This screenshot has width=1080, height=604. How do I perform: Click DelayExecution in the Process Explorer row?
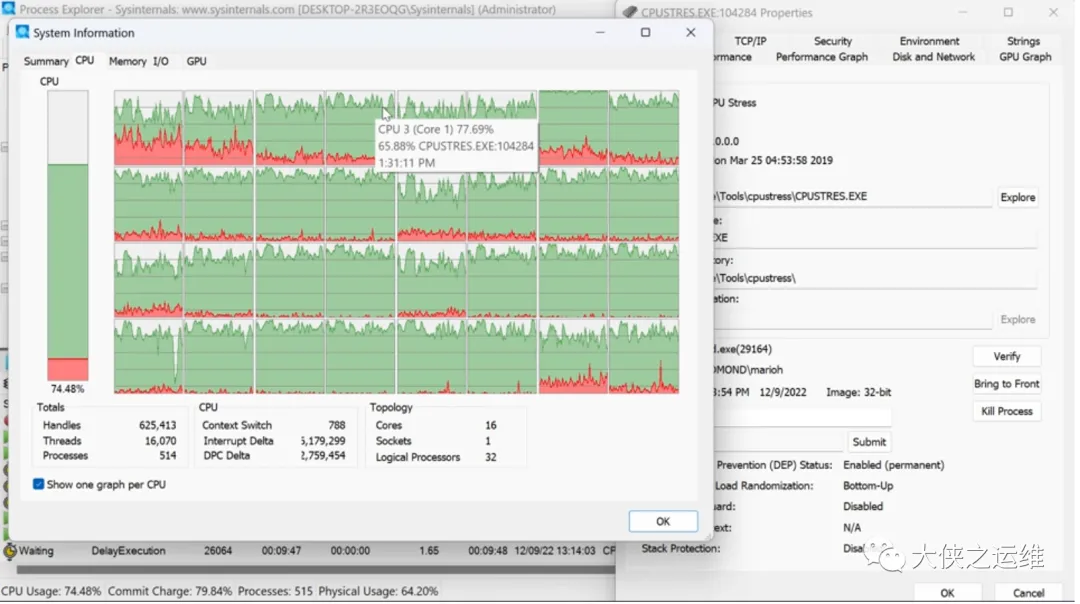(129, 552)
